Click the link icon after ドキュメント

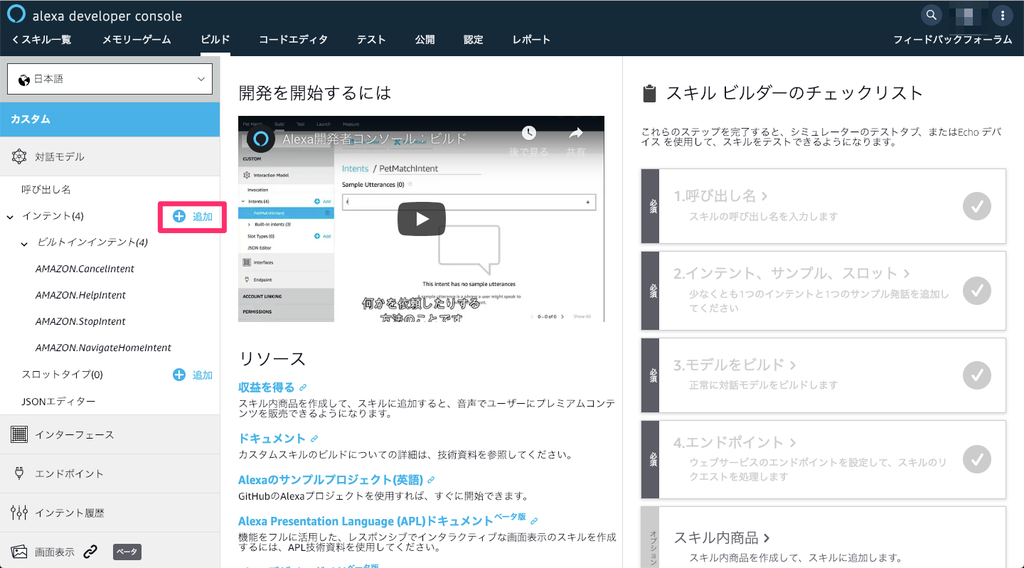[x=314, y=439]
